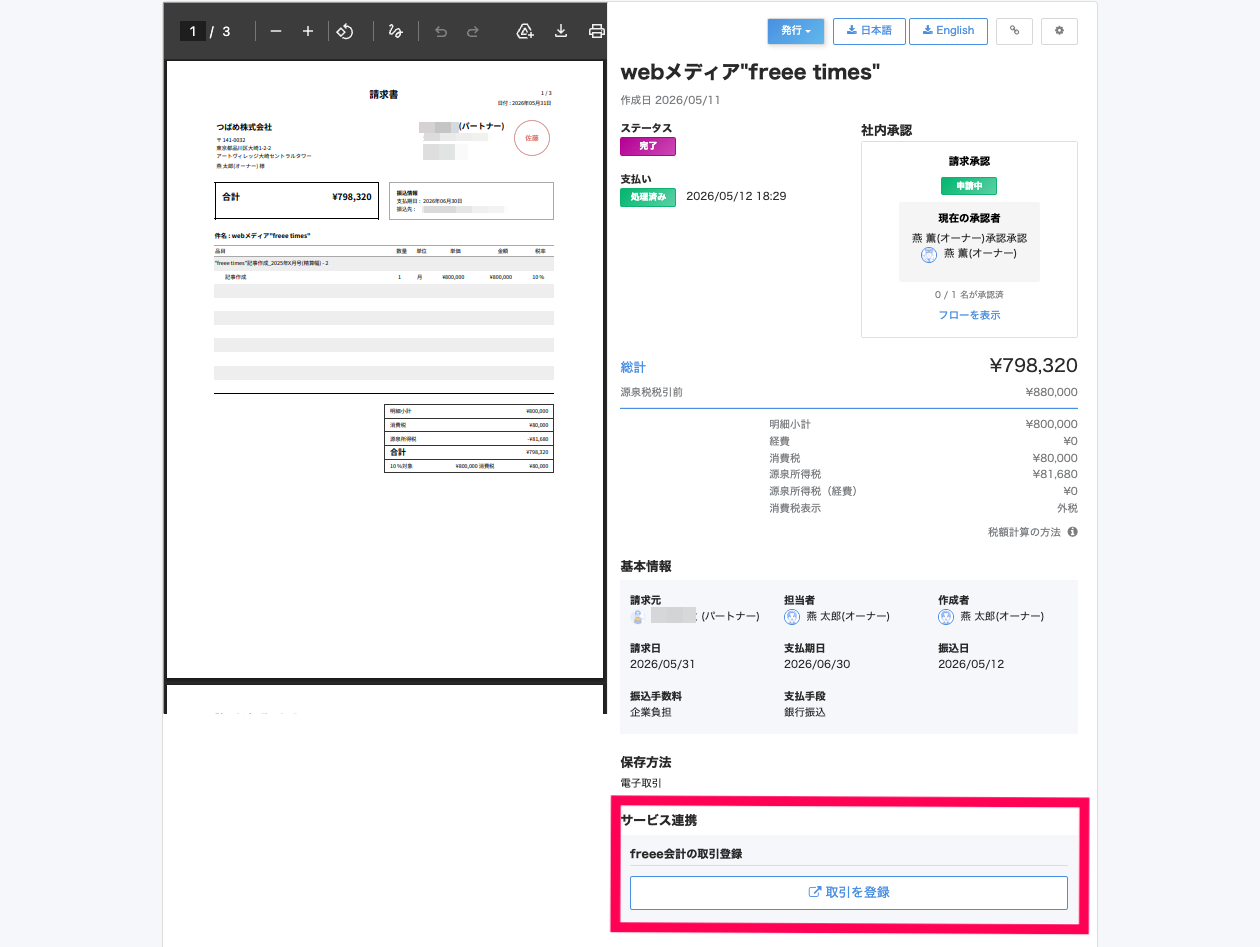Viewport: 1260px width, 947px height.
Task: Click the page number field
Action: click(x=193, y=31)
